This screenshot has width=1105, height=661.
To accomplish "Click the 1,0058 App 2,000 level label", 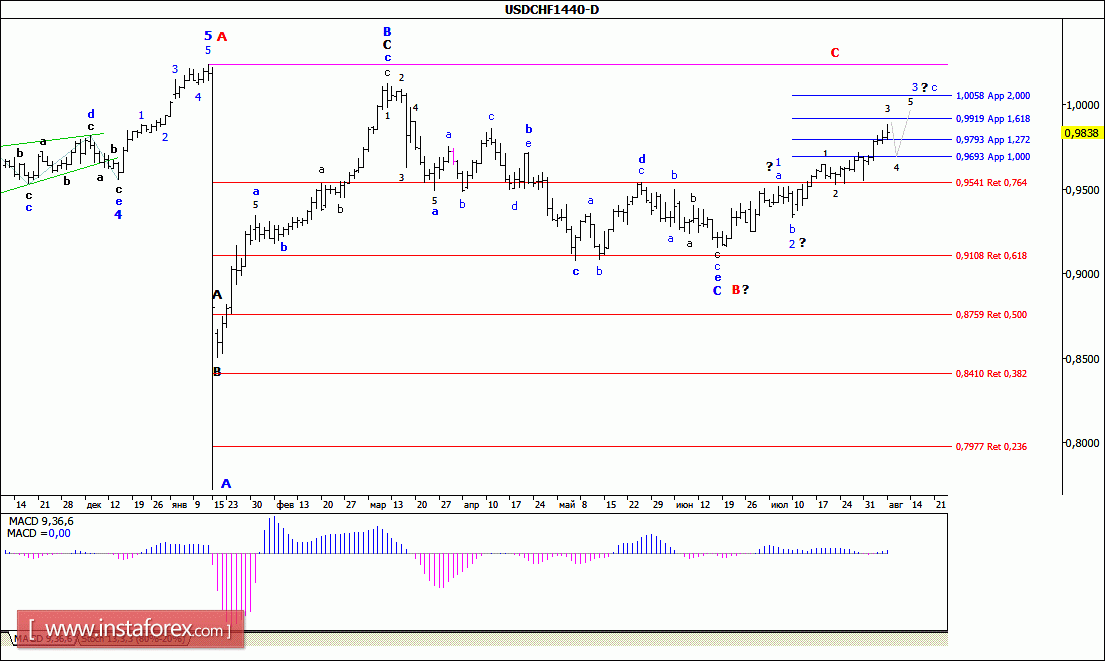I will coord(992,96).
